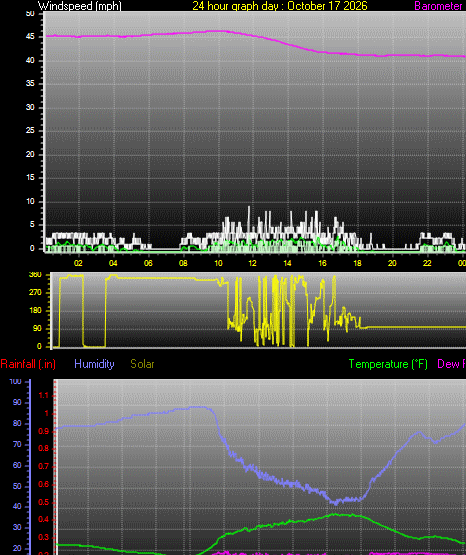Click the '18' hour label on time axis
This screenshot has height=555, width=466.
coord(357,263)
